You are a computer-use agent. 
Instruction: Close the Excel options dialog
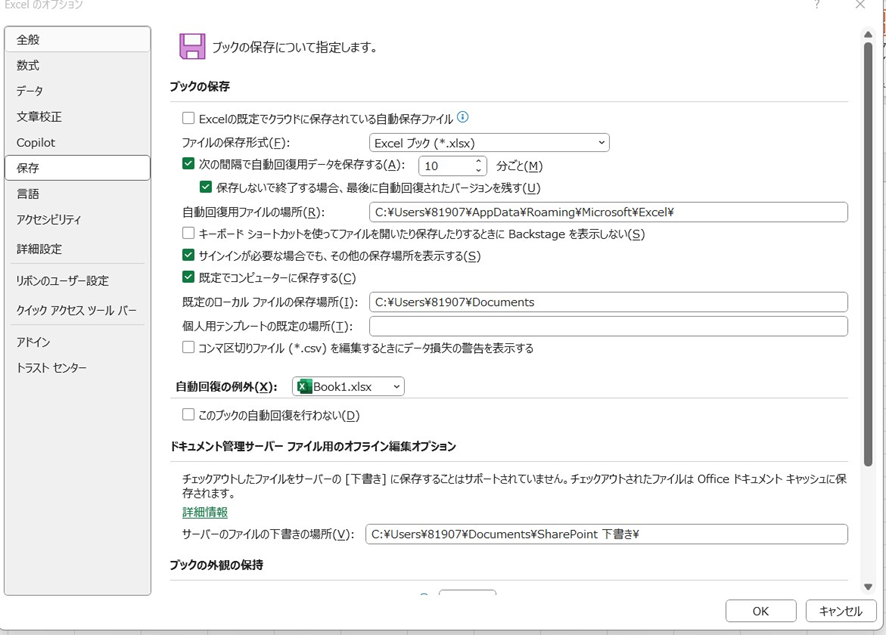click(x=860, y=5)
